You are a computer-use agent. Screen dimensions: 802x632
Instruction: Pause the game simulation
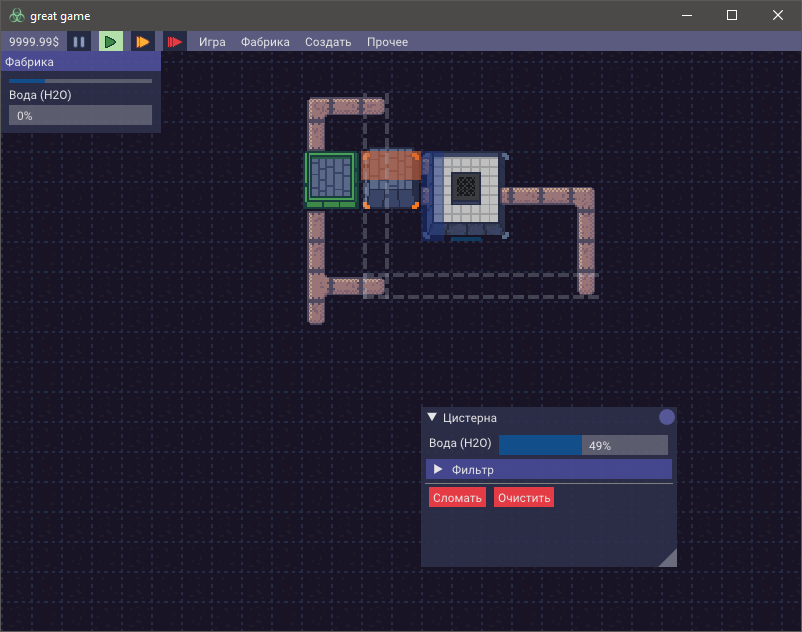[79, 42]
